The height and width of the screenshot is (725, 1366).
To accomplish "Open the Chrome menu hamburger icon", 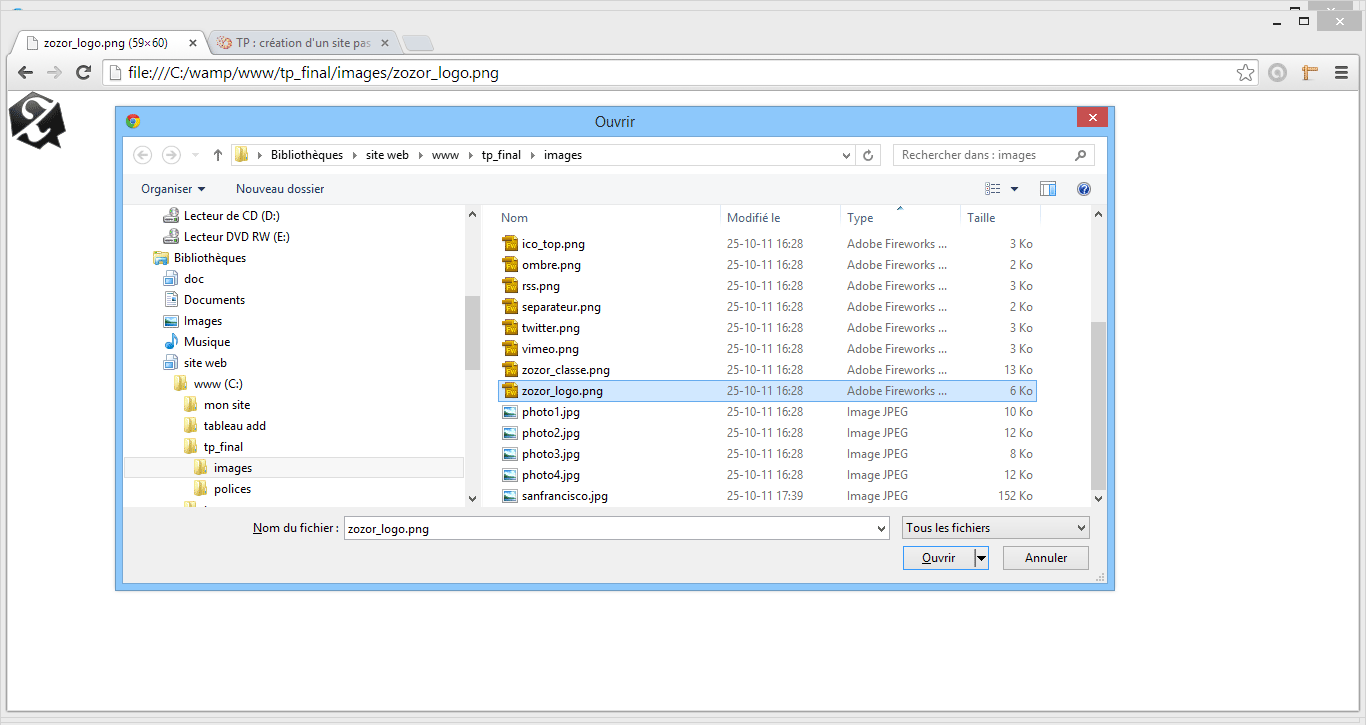I will point(1342,72).
